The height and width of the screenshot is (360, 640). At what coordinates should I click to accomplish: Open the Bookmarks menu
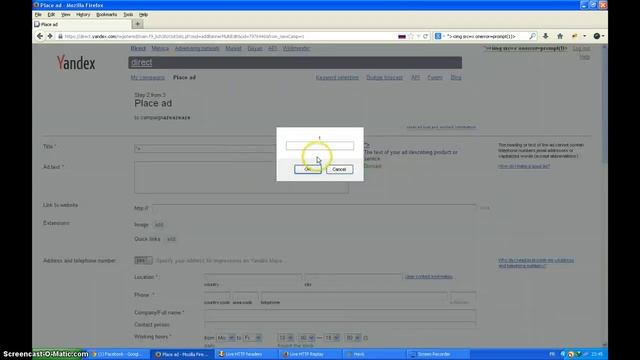tap(107, 15)
